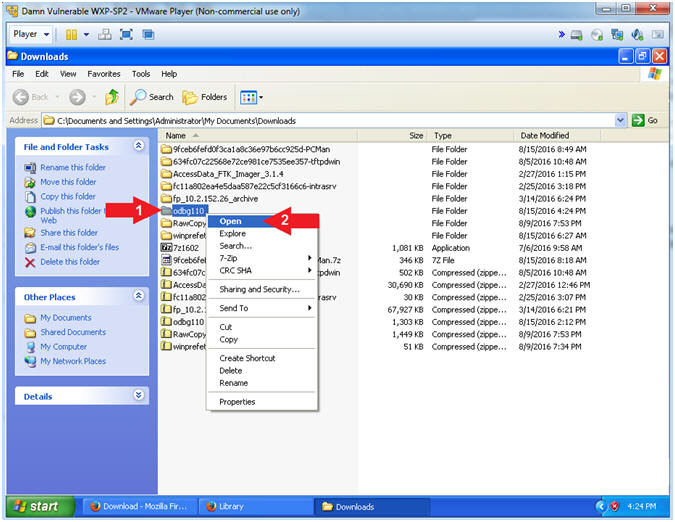Click Copy this folder link

(68, 197)
